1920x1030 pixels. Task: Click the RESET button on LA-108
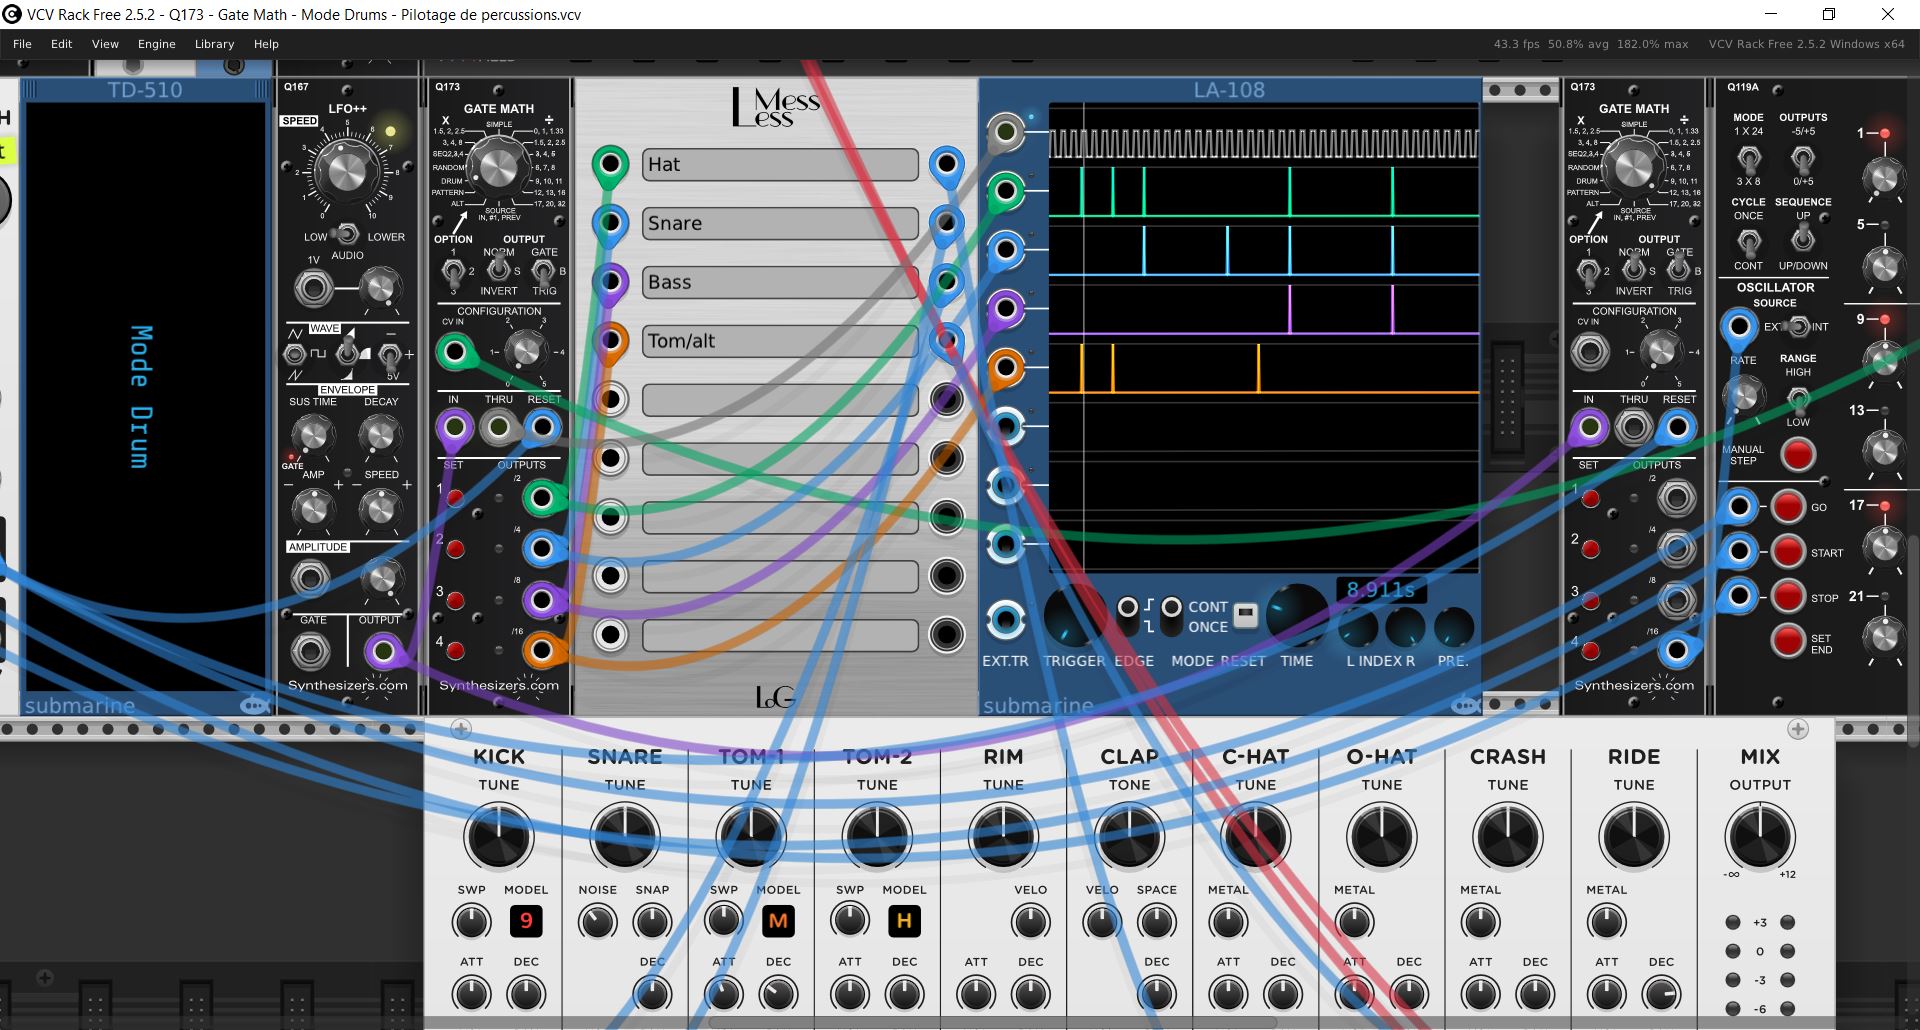[x=1245, y=615]
